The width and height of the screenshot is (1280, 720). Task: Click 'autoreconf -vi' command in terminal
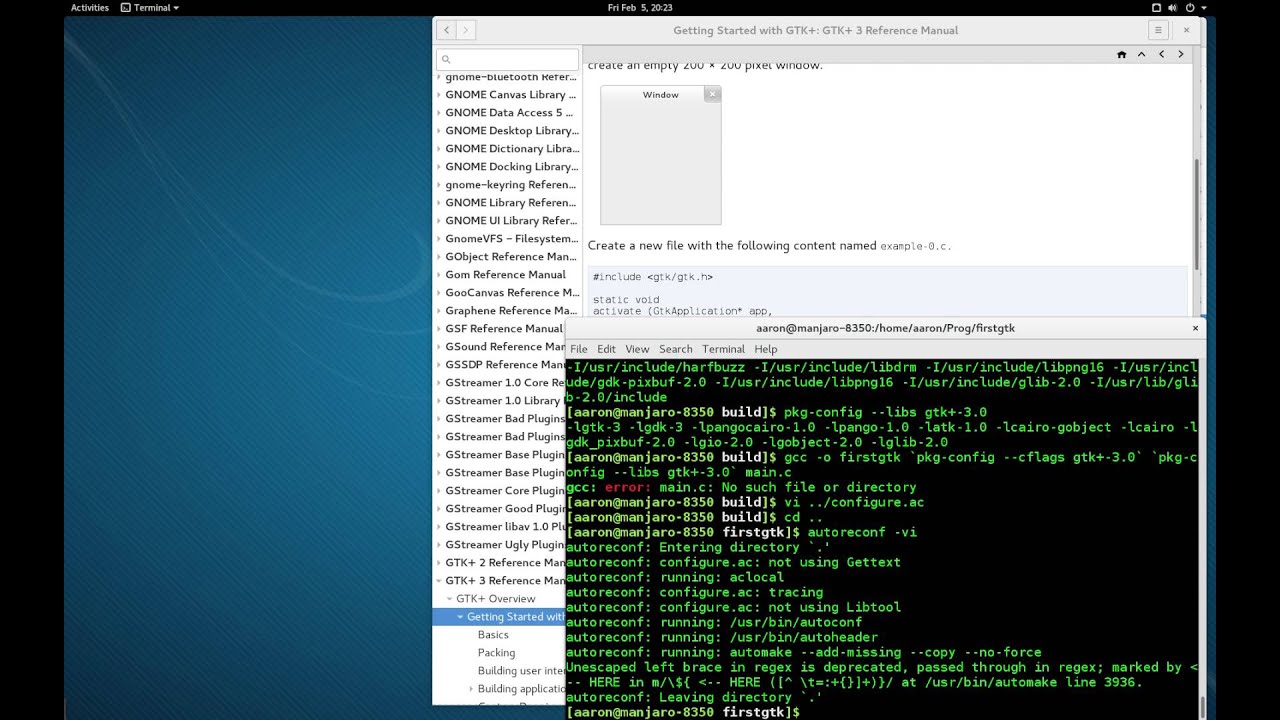tap(862, 533)
